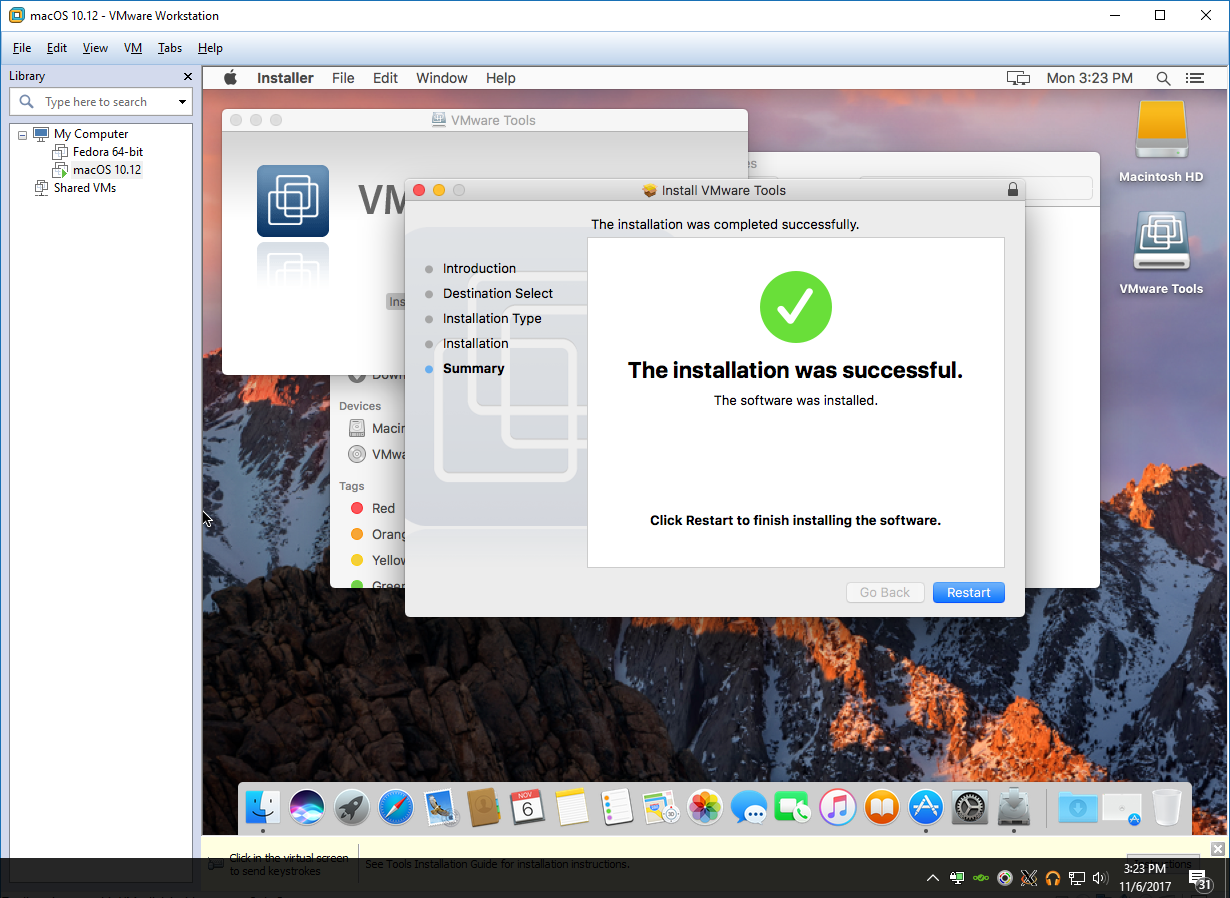
Task: Open System Preferences gear in dock
Action: [970, 806]
